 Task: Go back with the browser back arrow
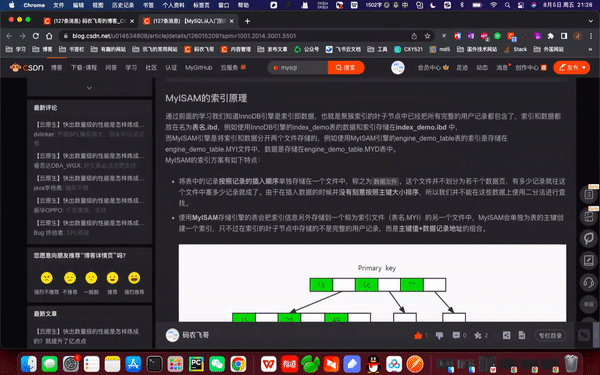(x=9, y=36)
